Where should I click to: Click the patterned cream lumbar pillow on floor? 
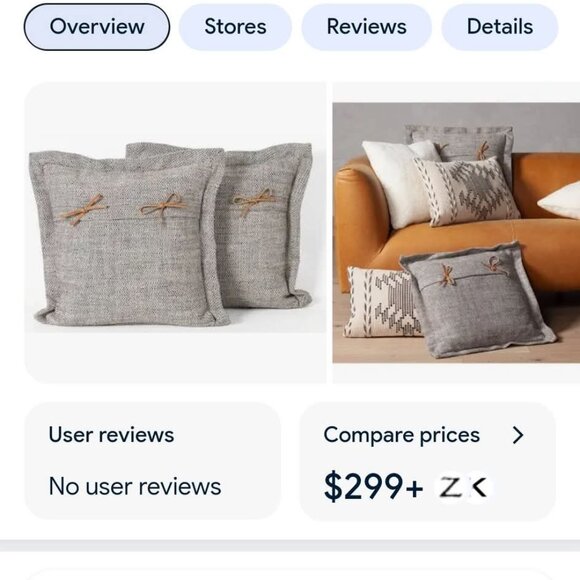[x=385, y=302]
